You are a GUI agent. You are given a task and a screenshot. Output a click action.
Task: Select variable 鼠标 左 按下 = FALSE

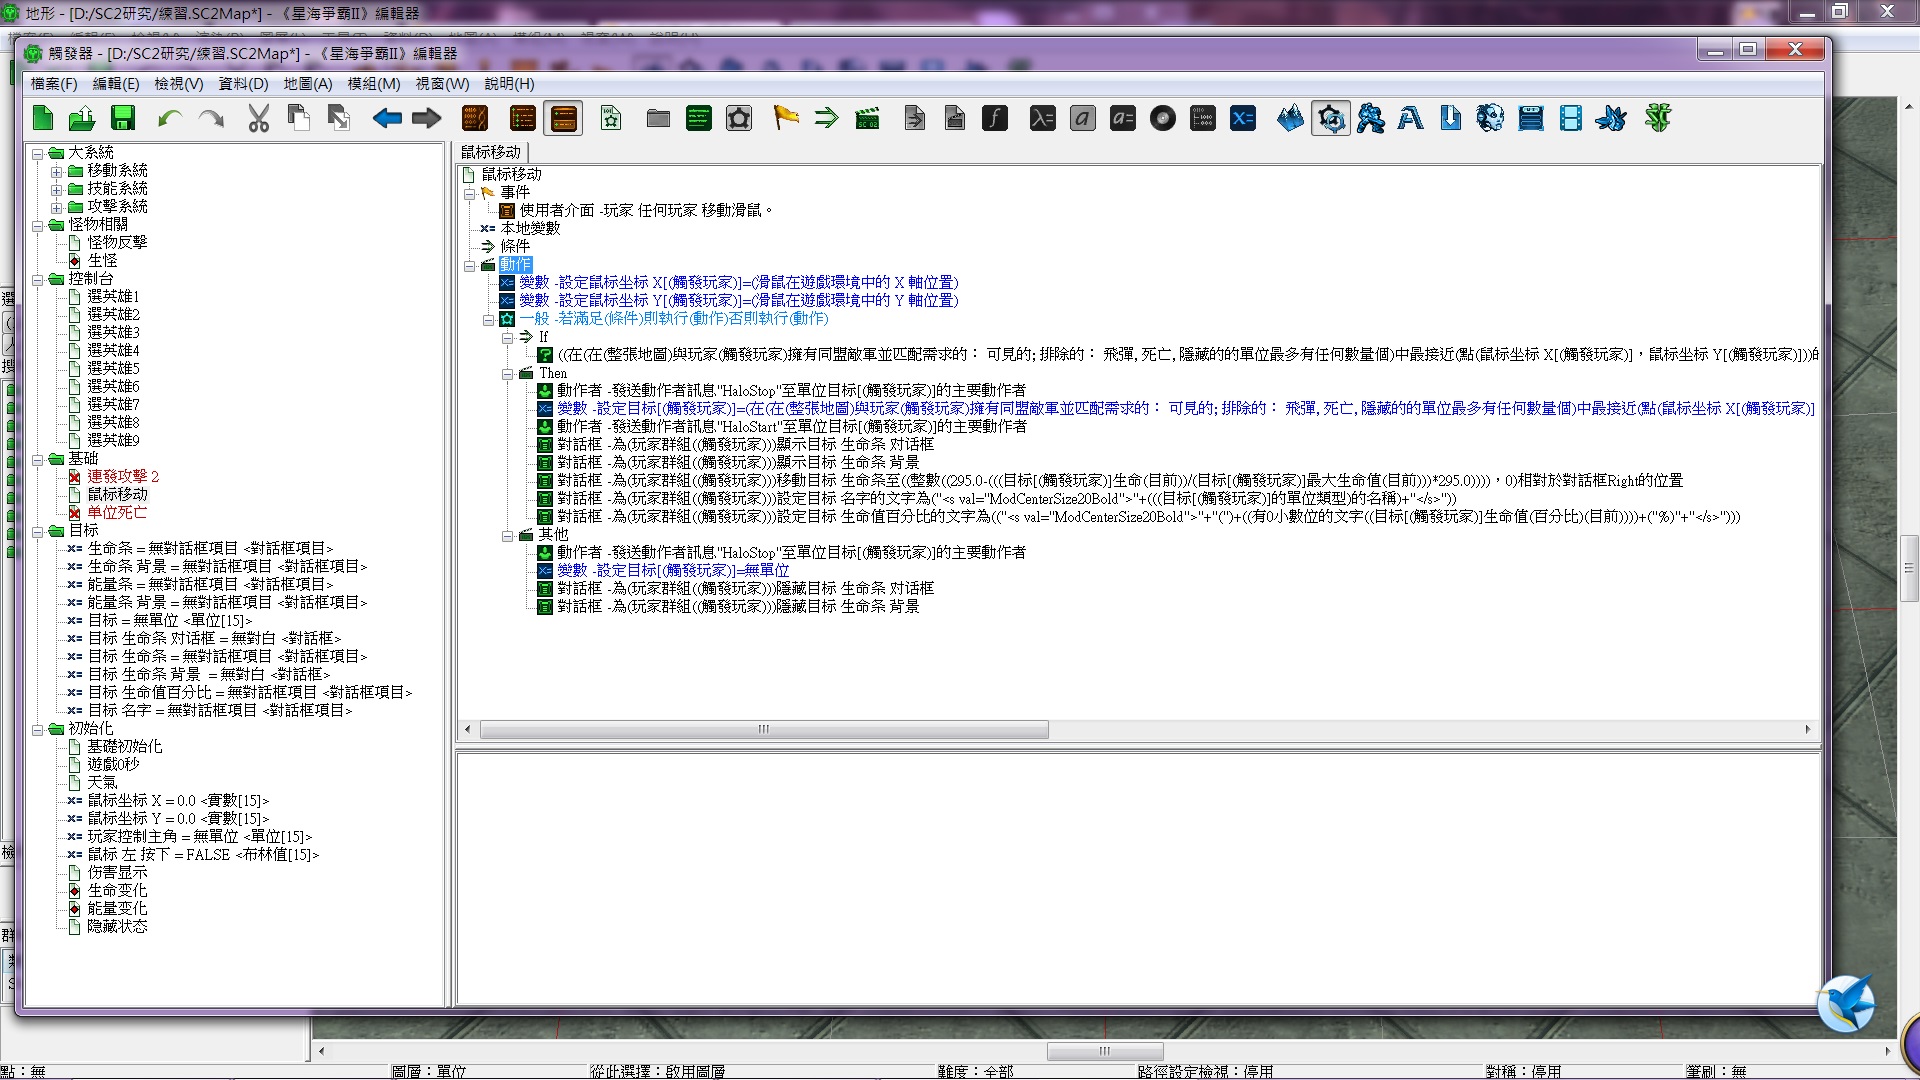(203, 854)
